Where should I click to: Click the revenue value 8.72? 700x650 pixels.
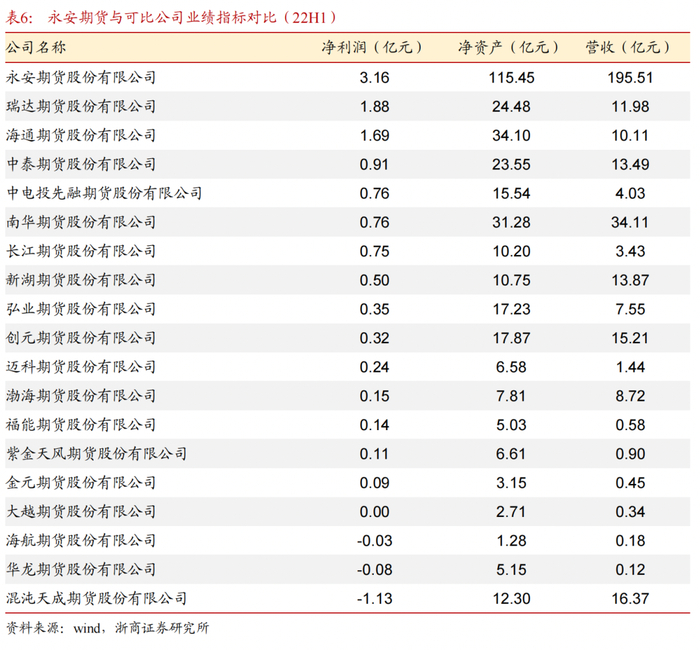pyautogui.click(x=630, y=396)
